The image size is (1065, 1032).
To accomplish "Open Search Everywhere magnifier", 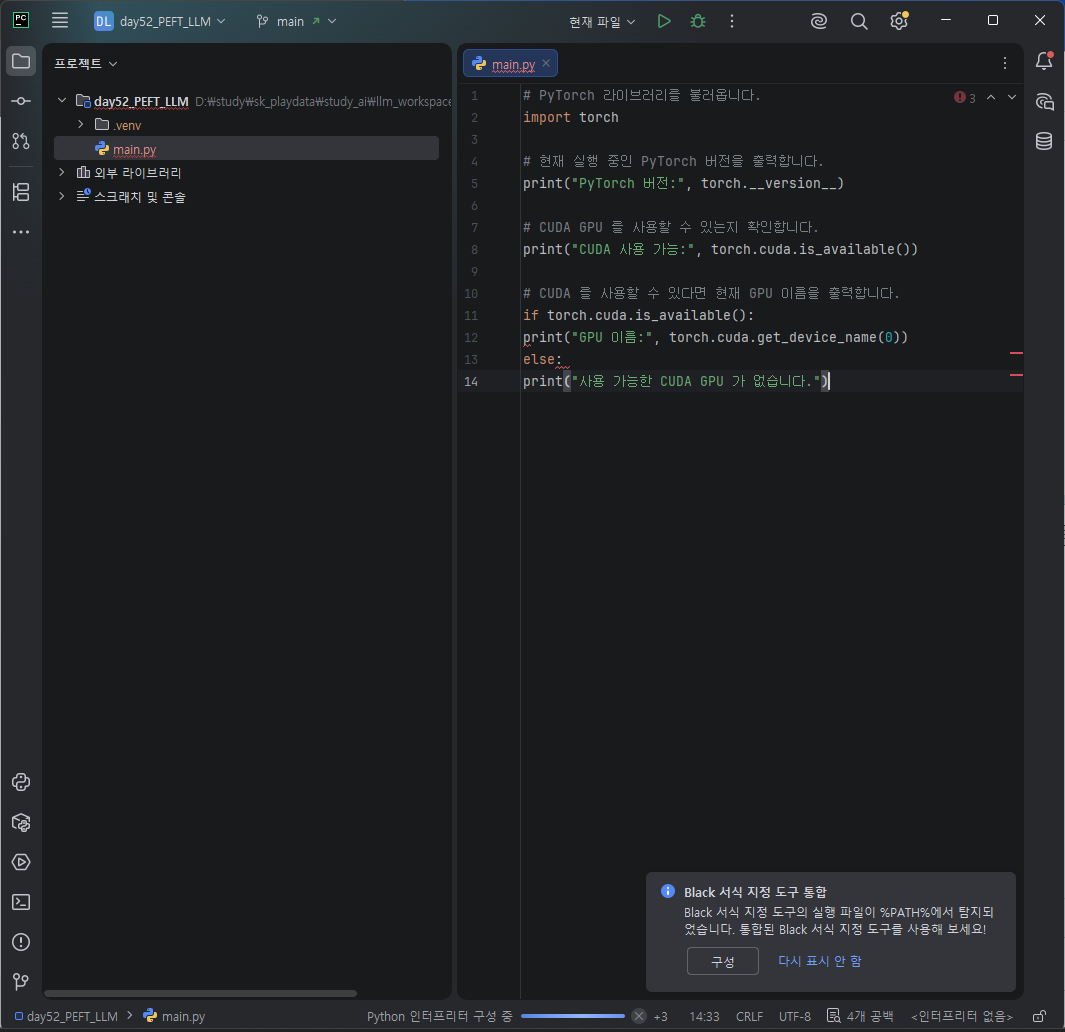I will (x=859, y=21).
